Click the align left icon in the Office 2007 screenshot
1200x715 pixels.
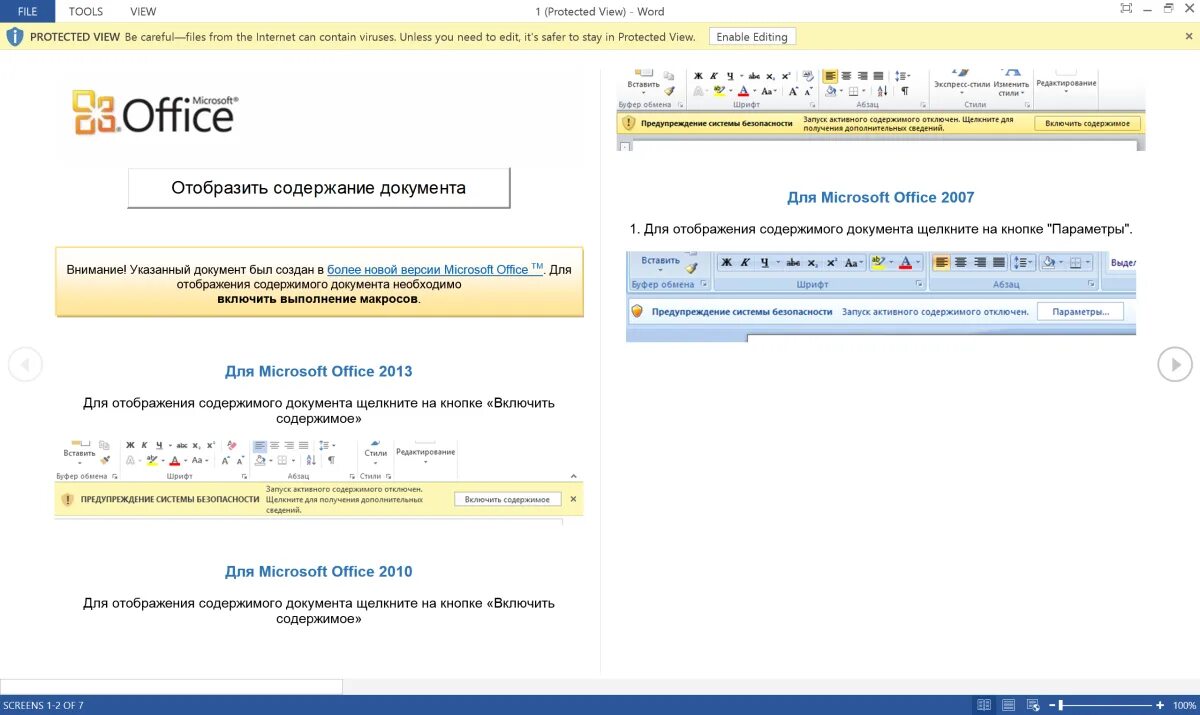[x=941, y=263]
